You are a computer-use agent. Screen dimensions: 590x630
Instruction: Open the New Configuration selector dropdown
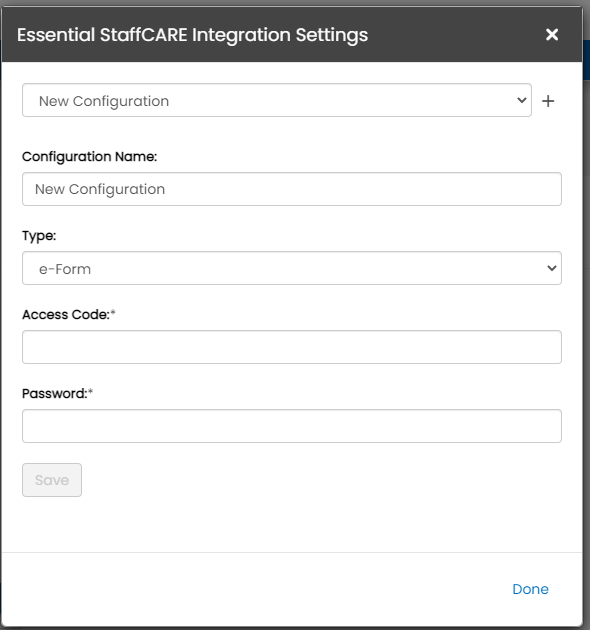click(x=277, y=100)
